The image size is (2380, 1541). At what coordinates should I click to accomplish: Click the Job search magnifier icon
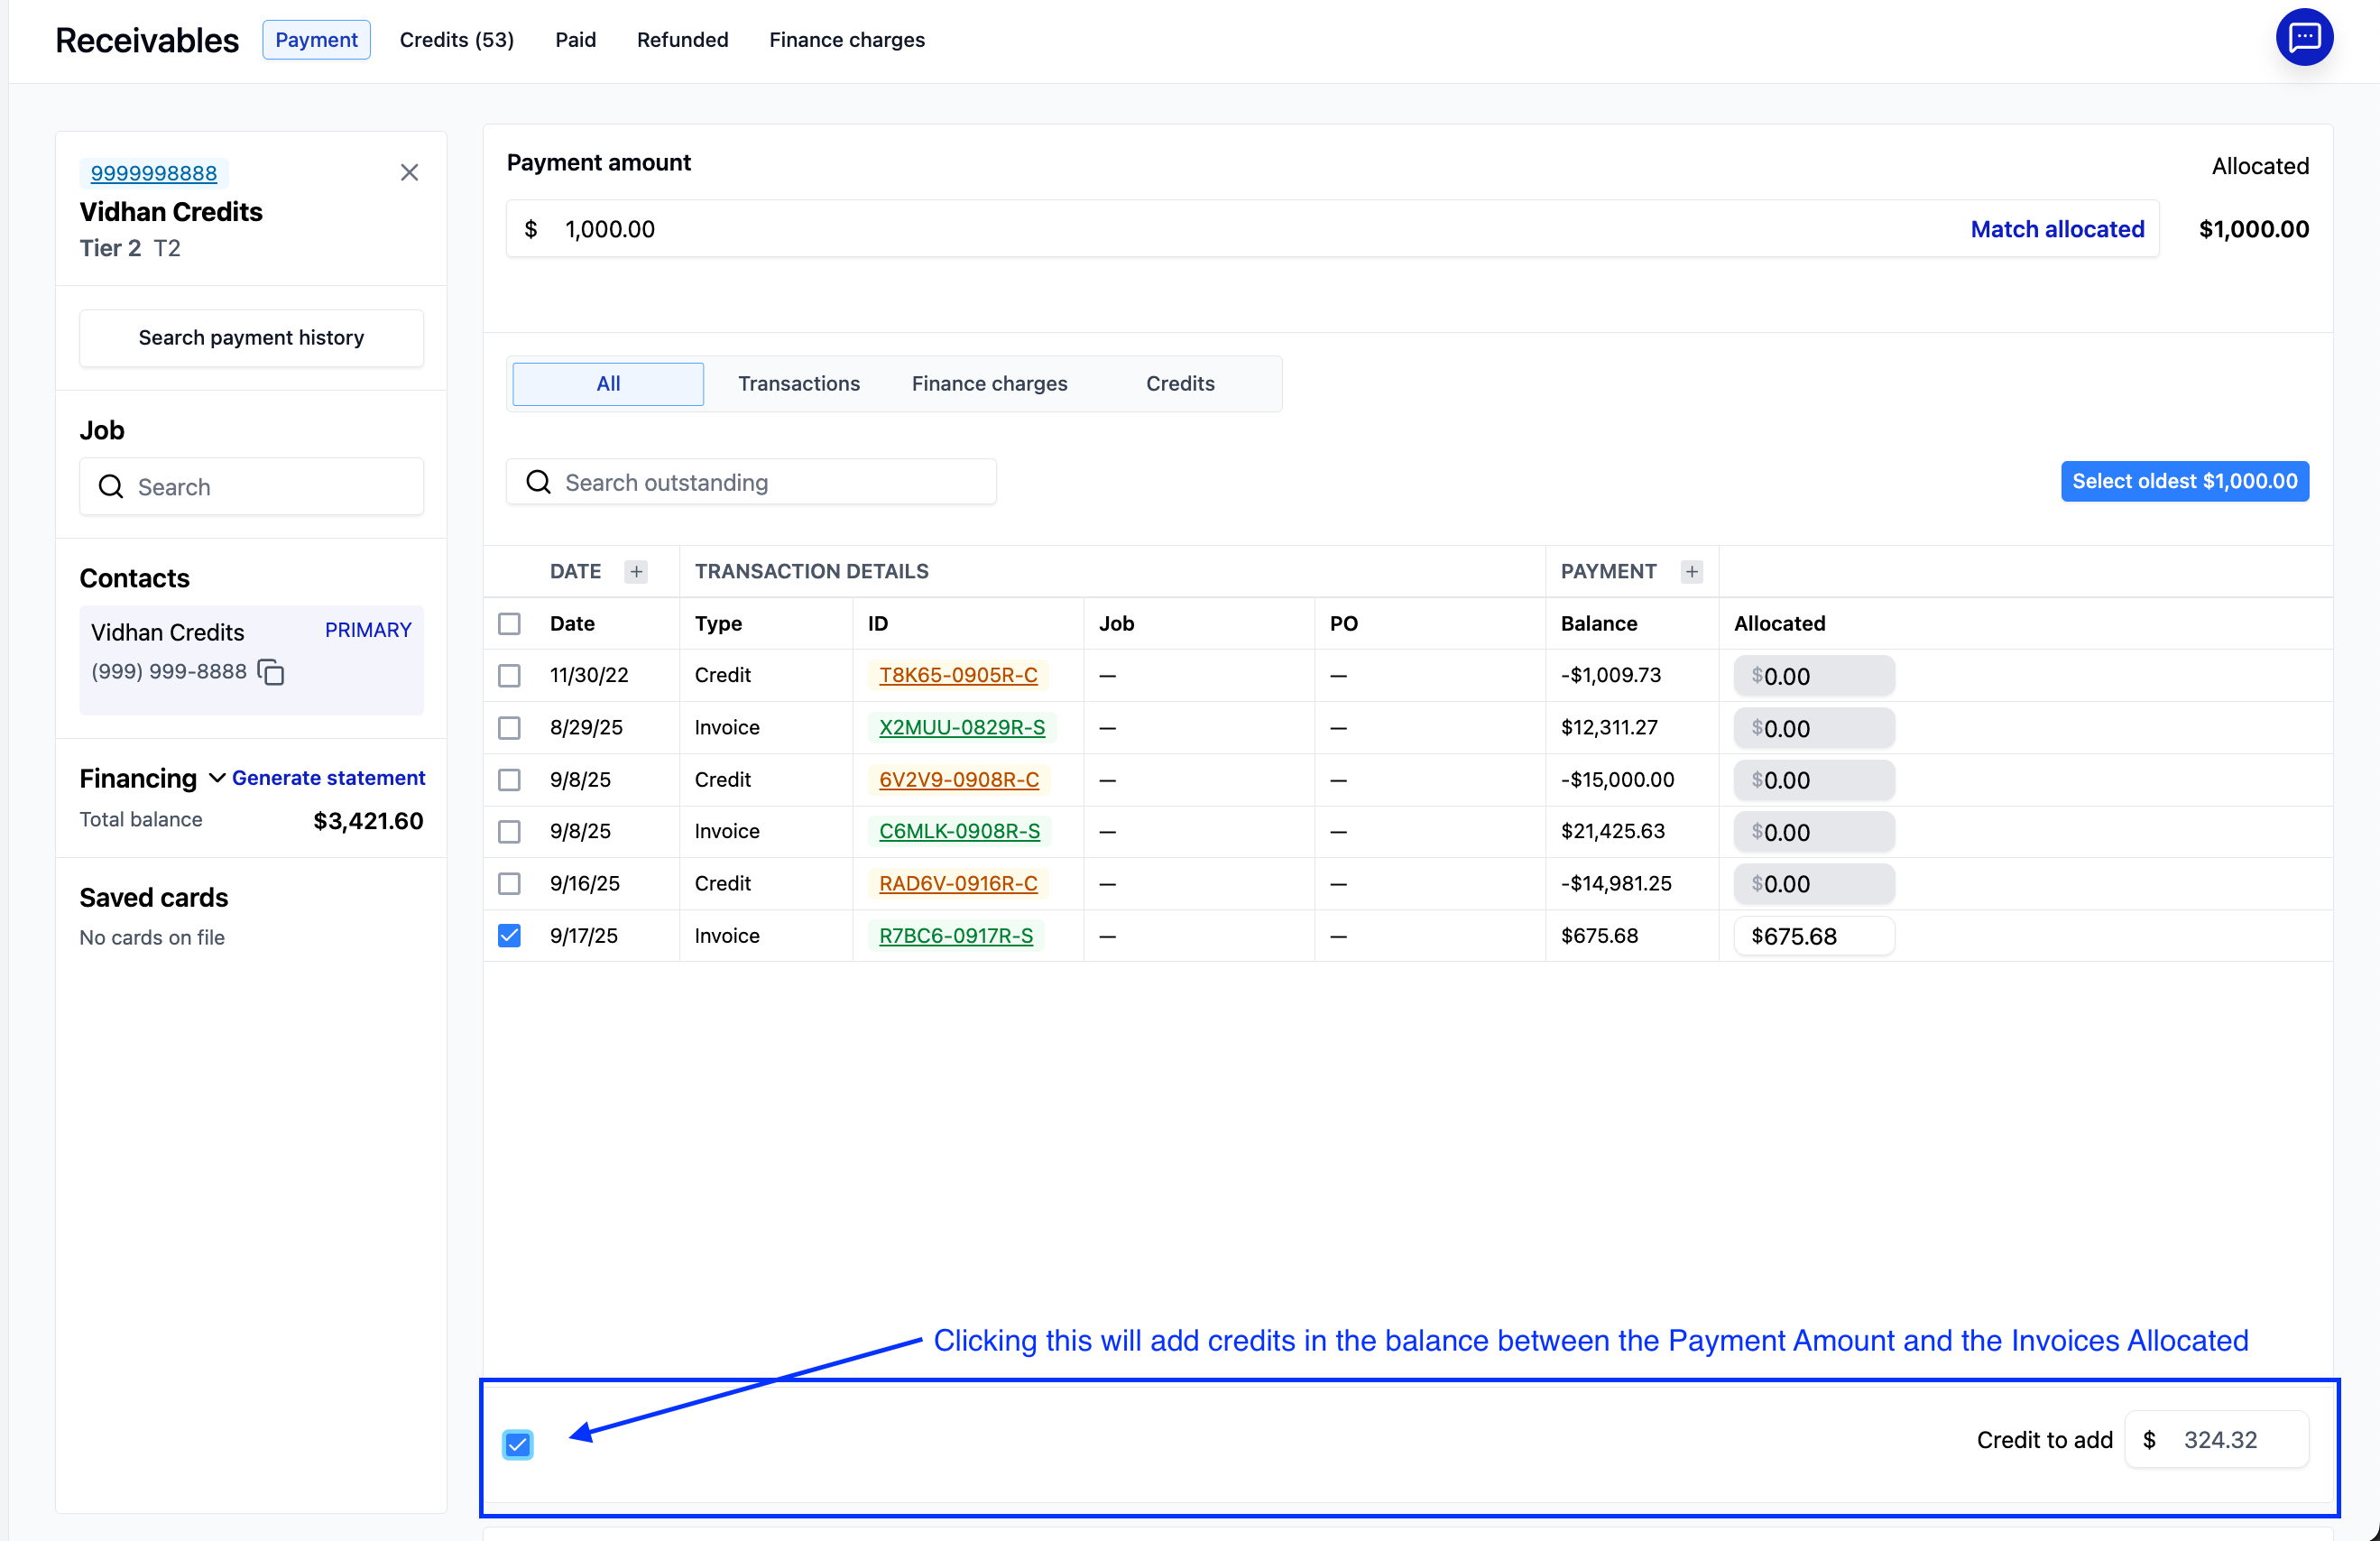click(x=111, y=487)
